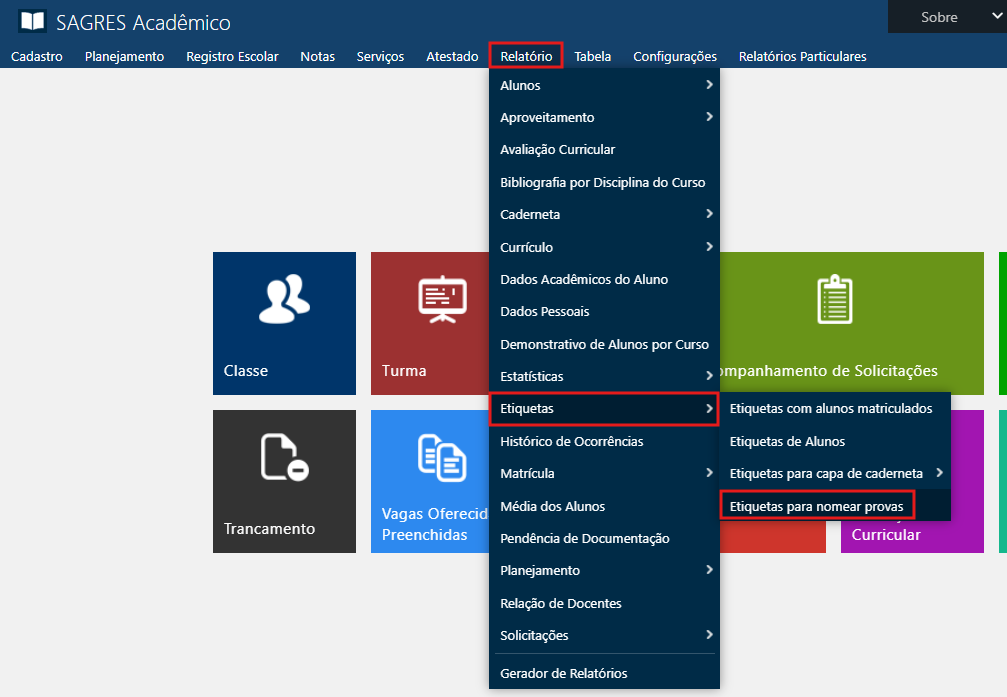
Task: Select Etiquetas para nomear provas
Action: click(x=816, y=506)
